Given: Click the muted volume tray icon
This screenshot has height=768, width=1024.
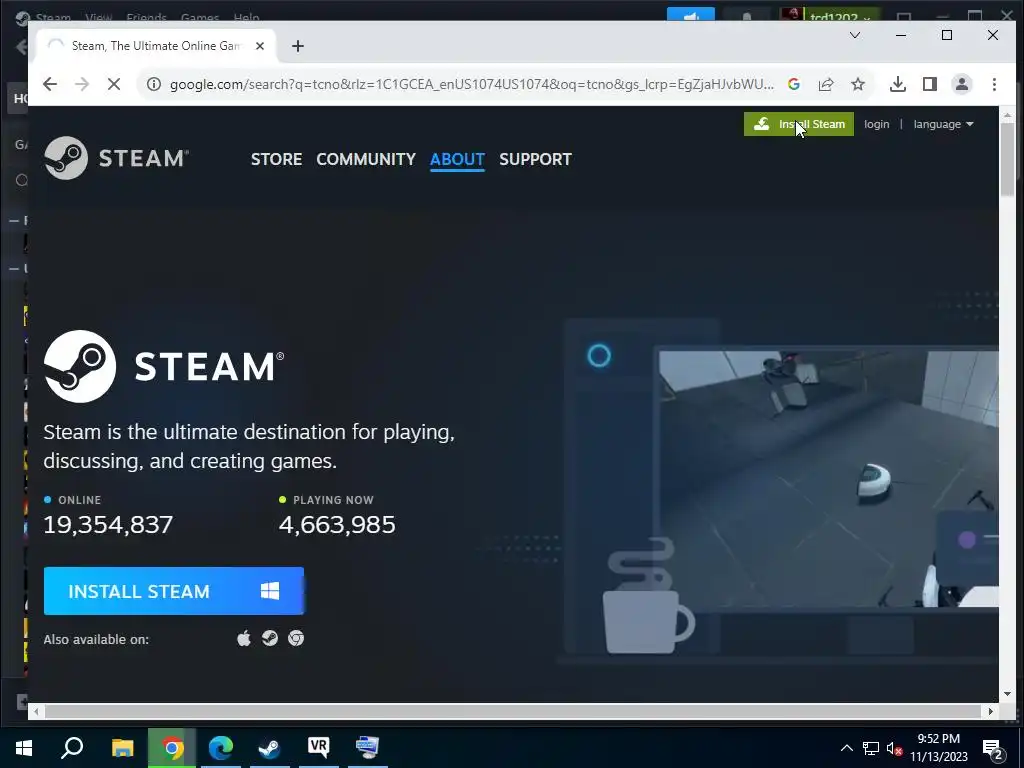Looking at the screenshot, I should tap(894, 748).
